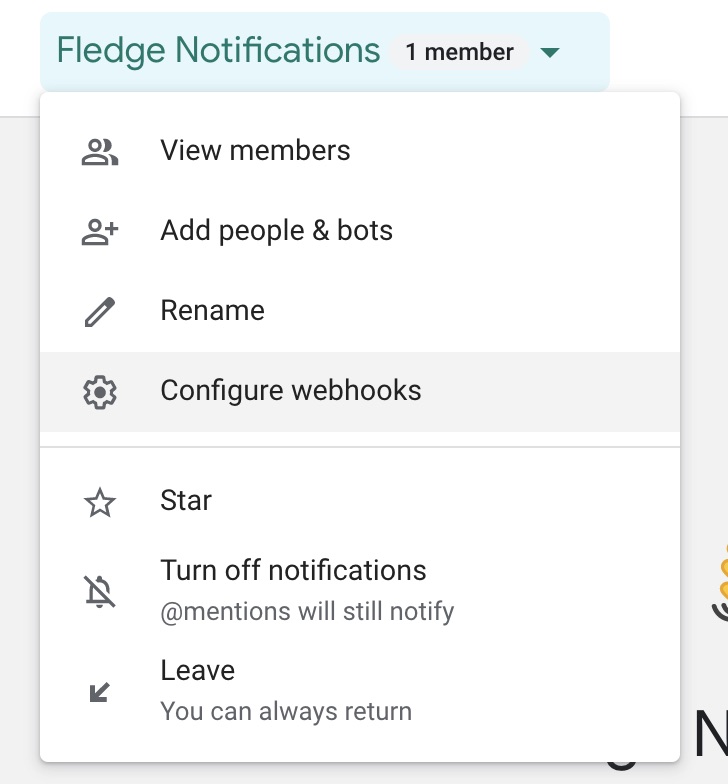The image size is (728, 784).
Task: Click the '@mentions will still notify' subtext
Action: pyautogui.click(x=307, y=611)
